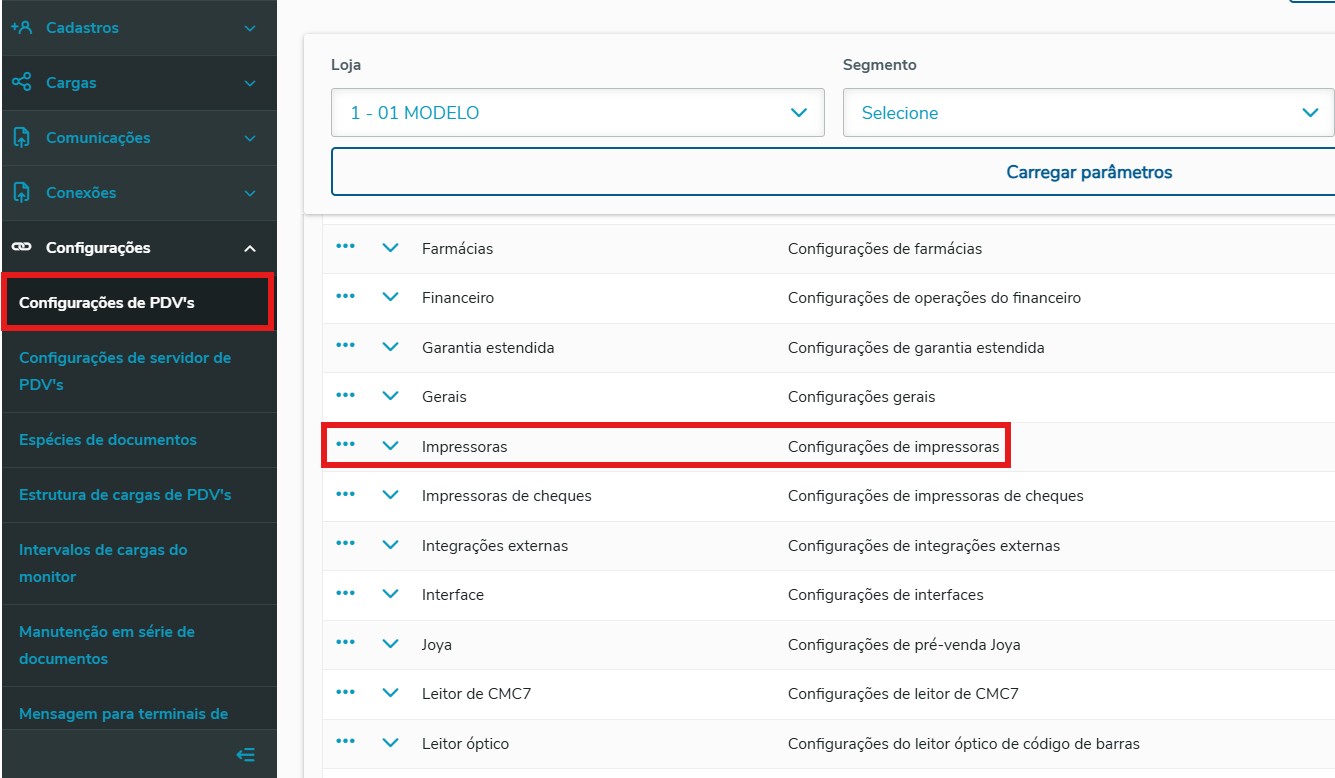Expand the Financeiro row chevron
1335x778 pixels.
[391, 297]
